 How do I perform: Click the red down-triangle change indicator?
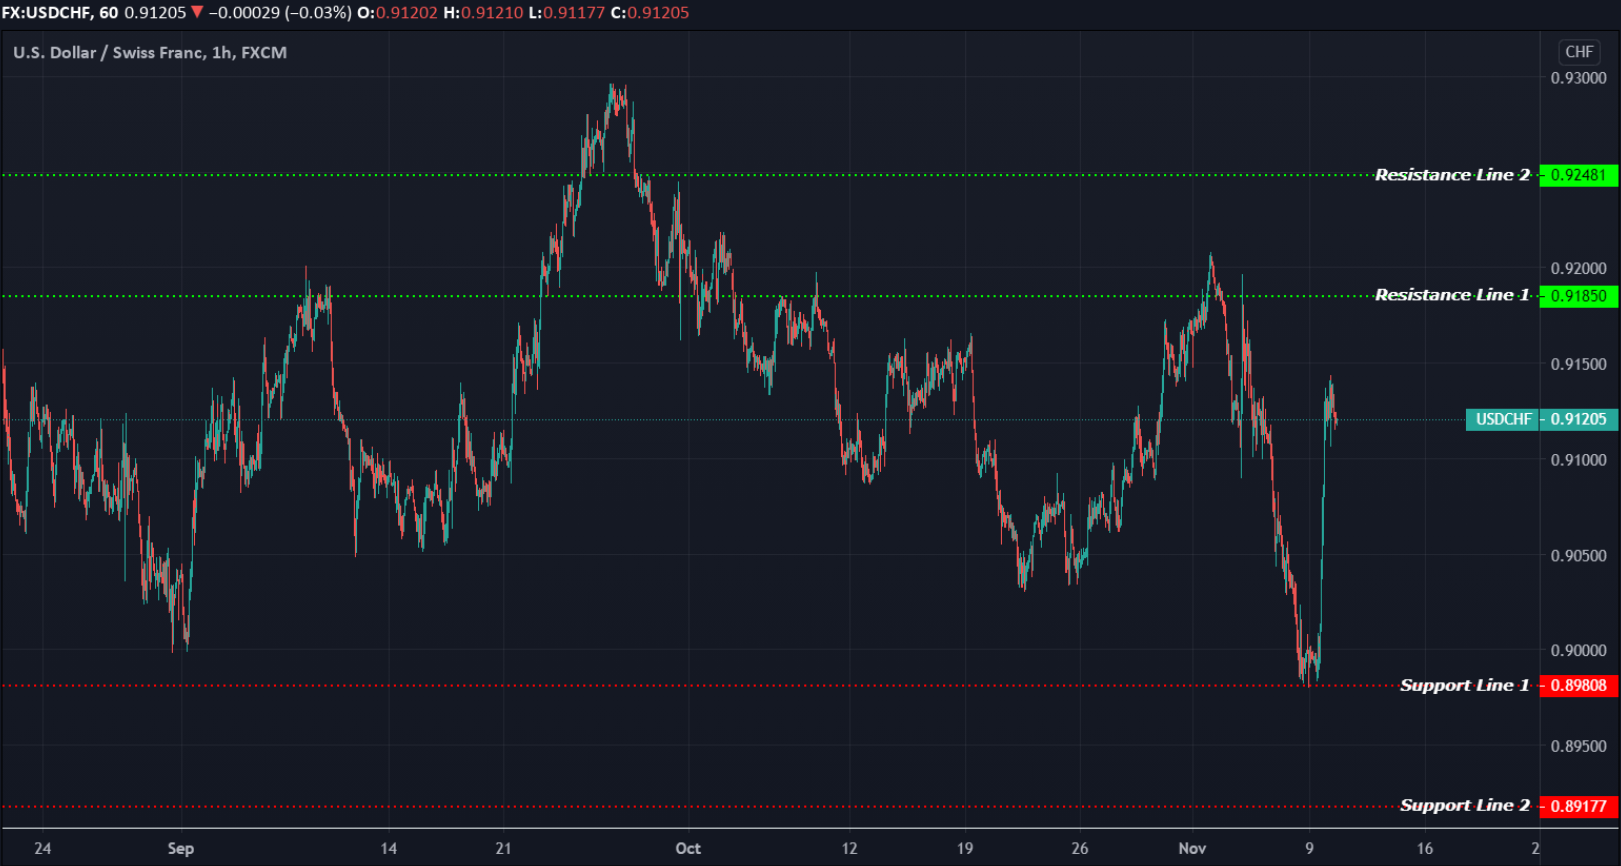(x=197, y=12)
